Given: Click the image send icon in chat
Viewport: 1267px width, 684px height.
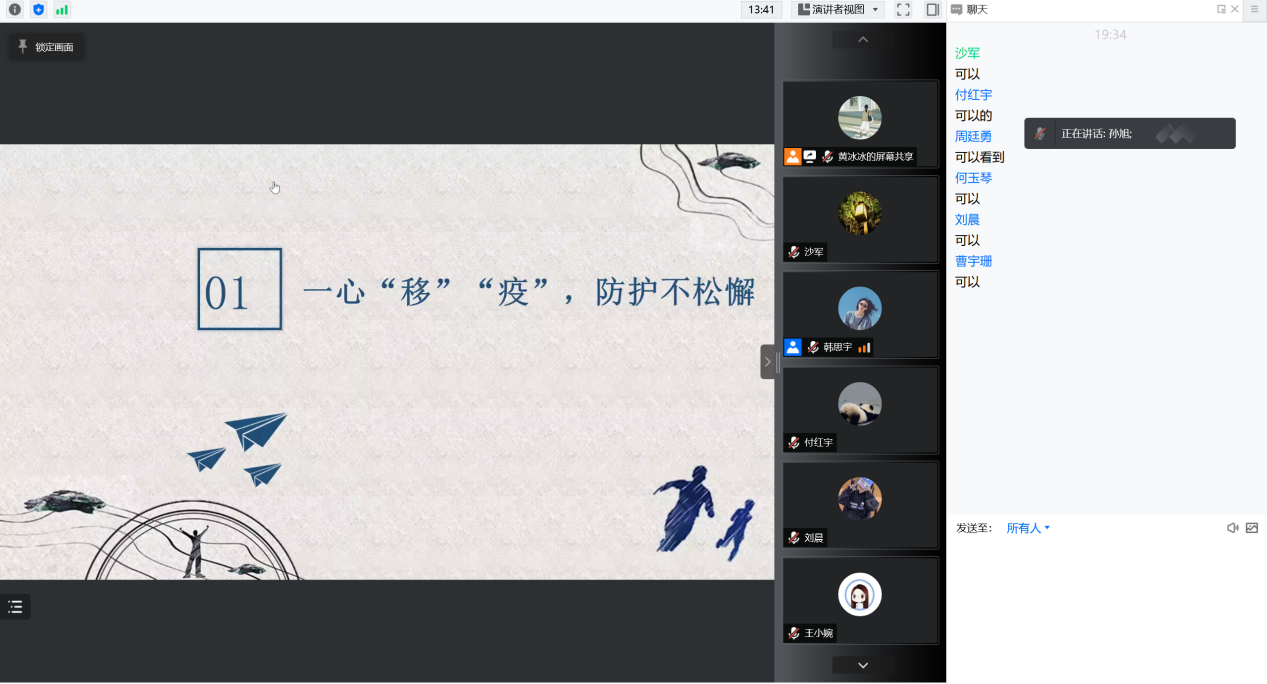Looking at the screenshot, I should (1252, 528).
